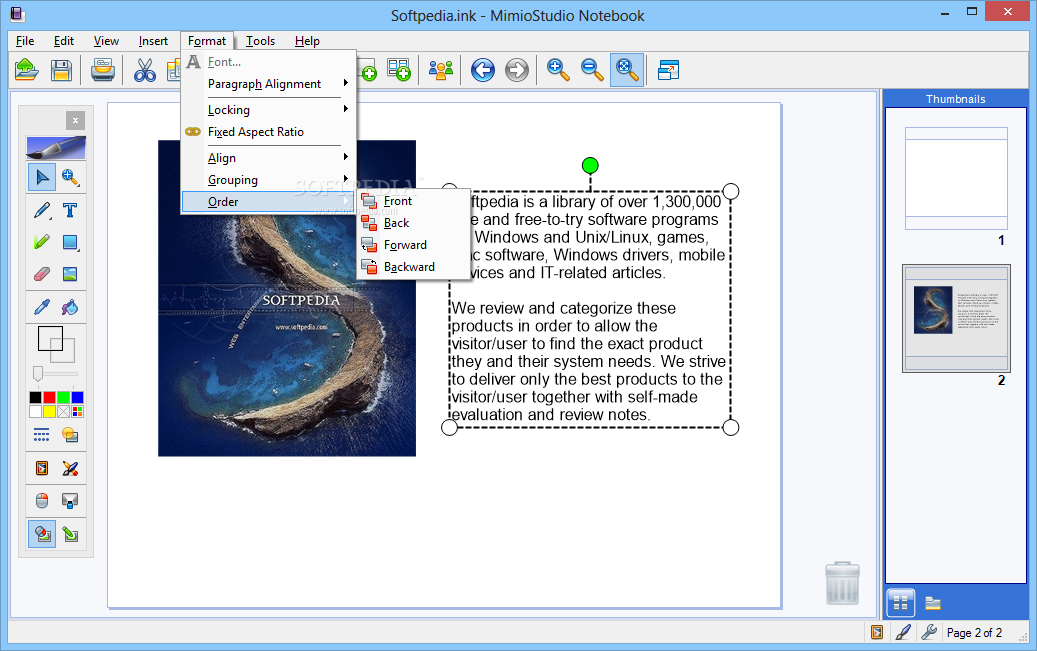Pick the green color swatch

[63, 398]
